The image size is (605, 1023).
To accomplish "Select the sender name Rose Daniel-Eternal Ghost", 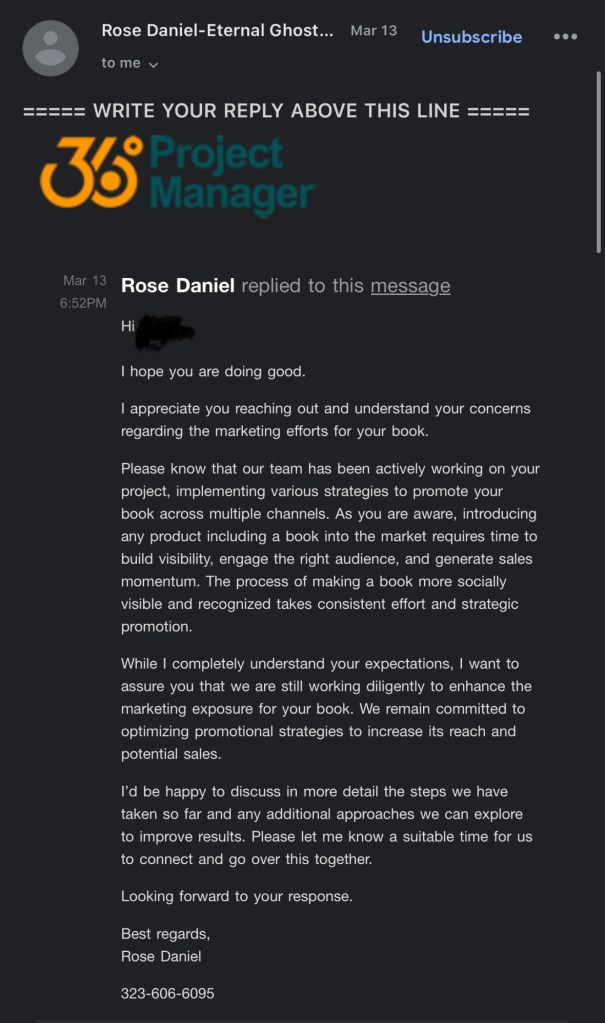I will pos(217,31).
